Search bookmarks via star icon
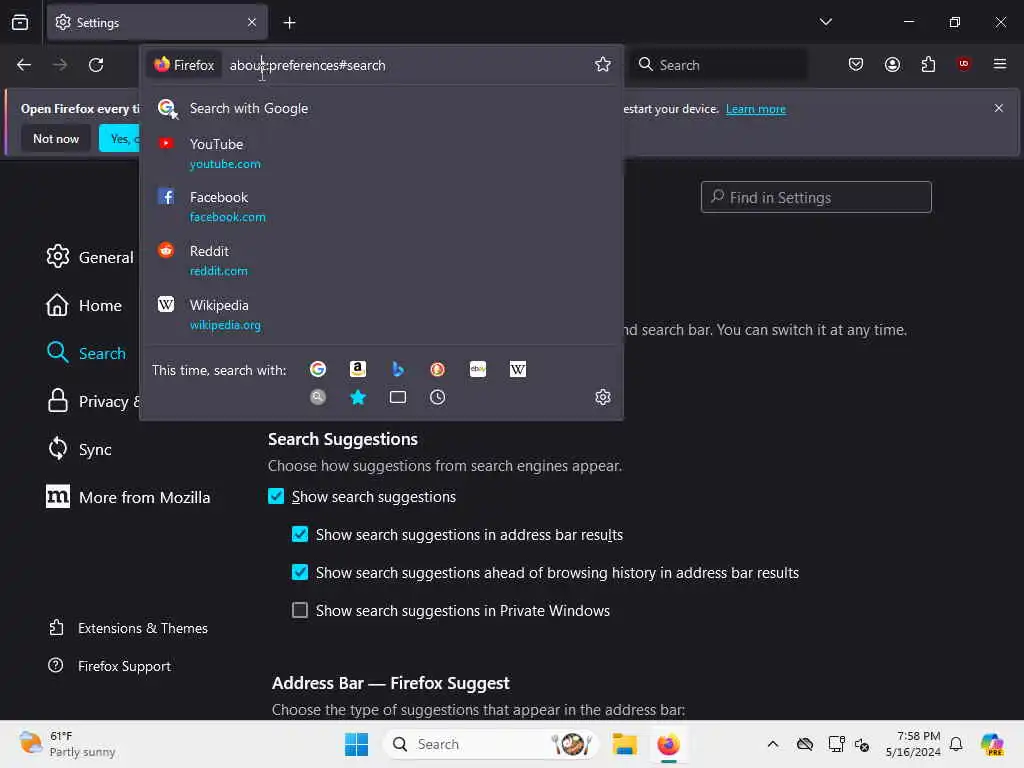1024x768 pixels. (358, 397)
